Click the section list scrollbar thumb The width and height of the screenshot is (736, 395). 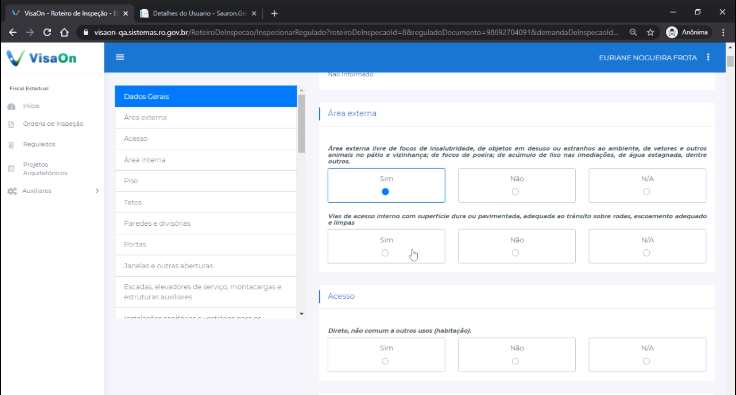click(x=301, y=123)
